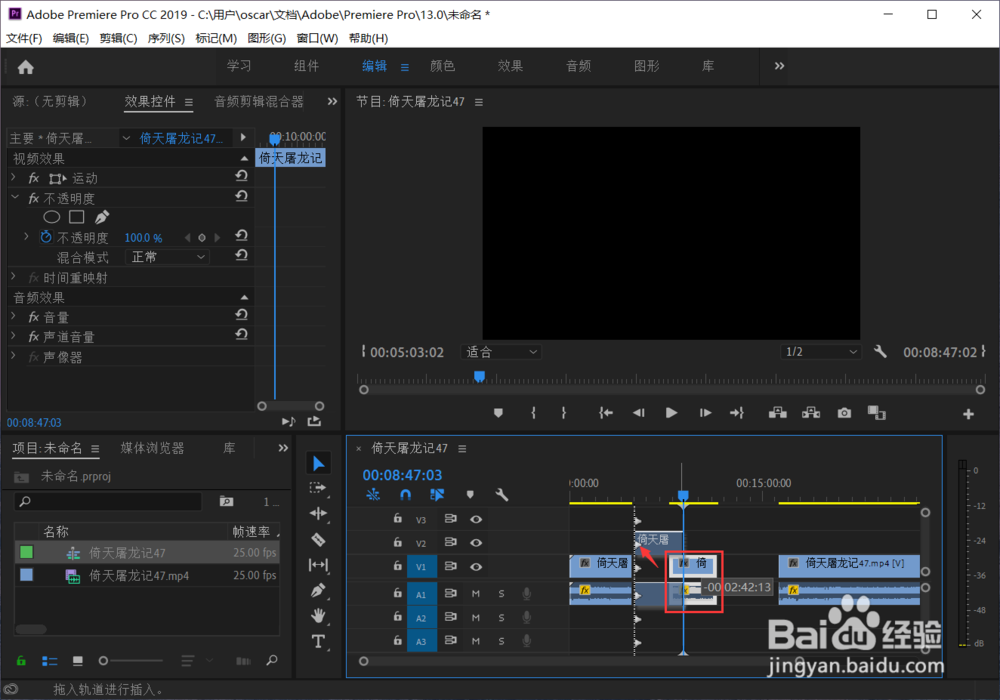Toggle A3 track lock
Screen dimensions: 1000x700
(397, 640)
